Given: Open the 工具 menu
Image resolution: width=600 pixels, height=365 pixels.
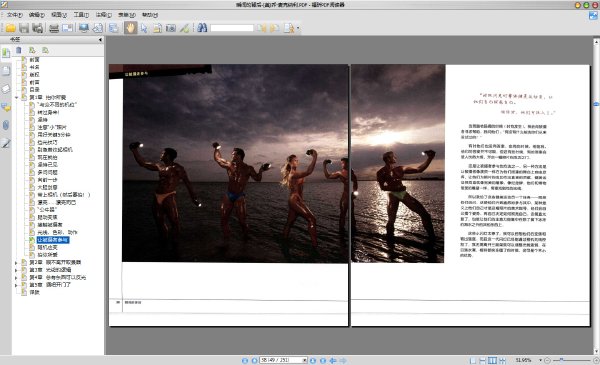Looking at the screenshot, I should coord(81,15).
